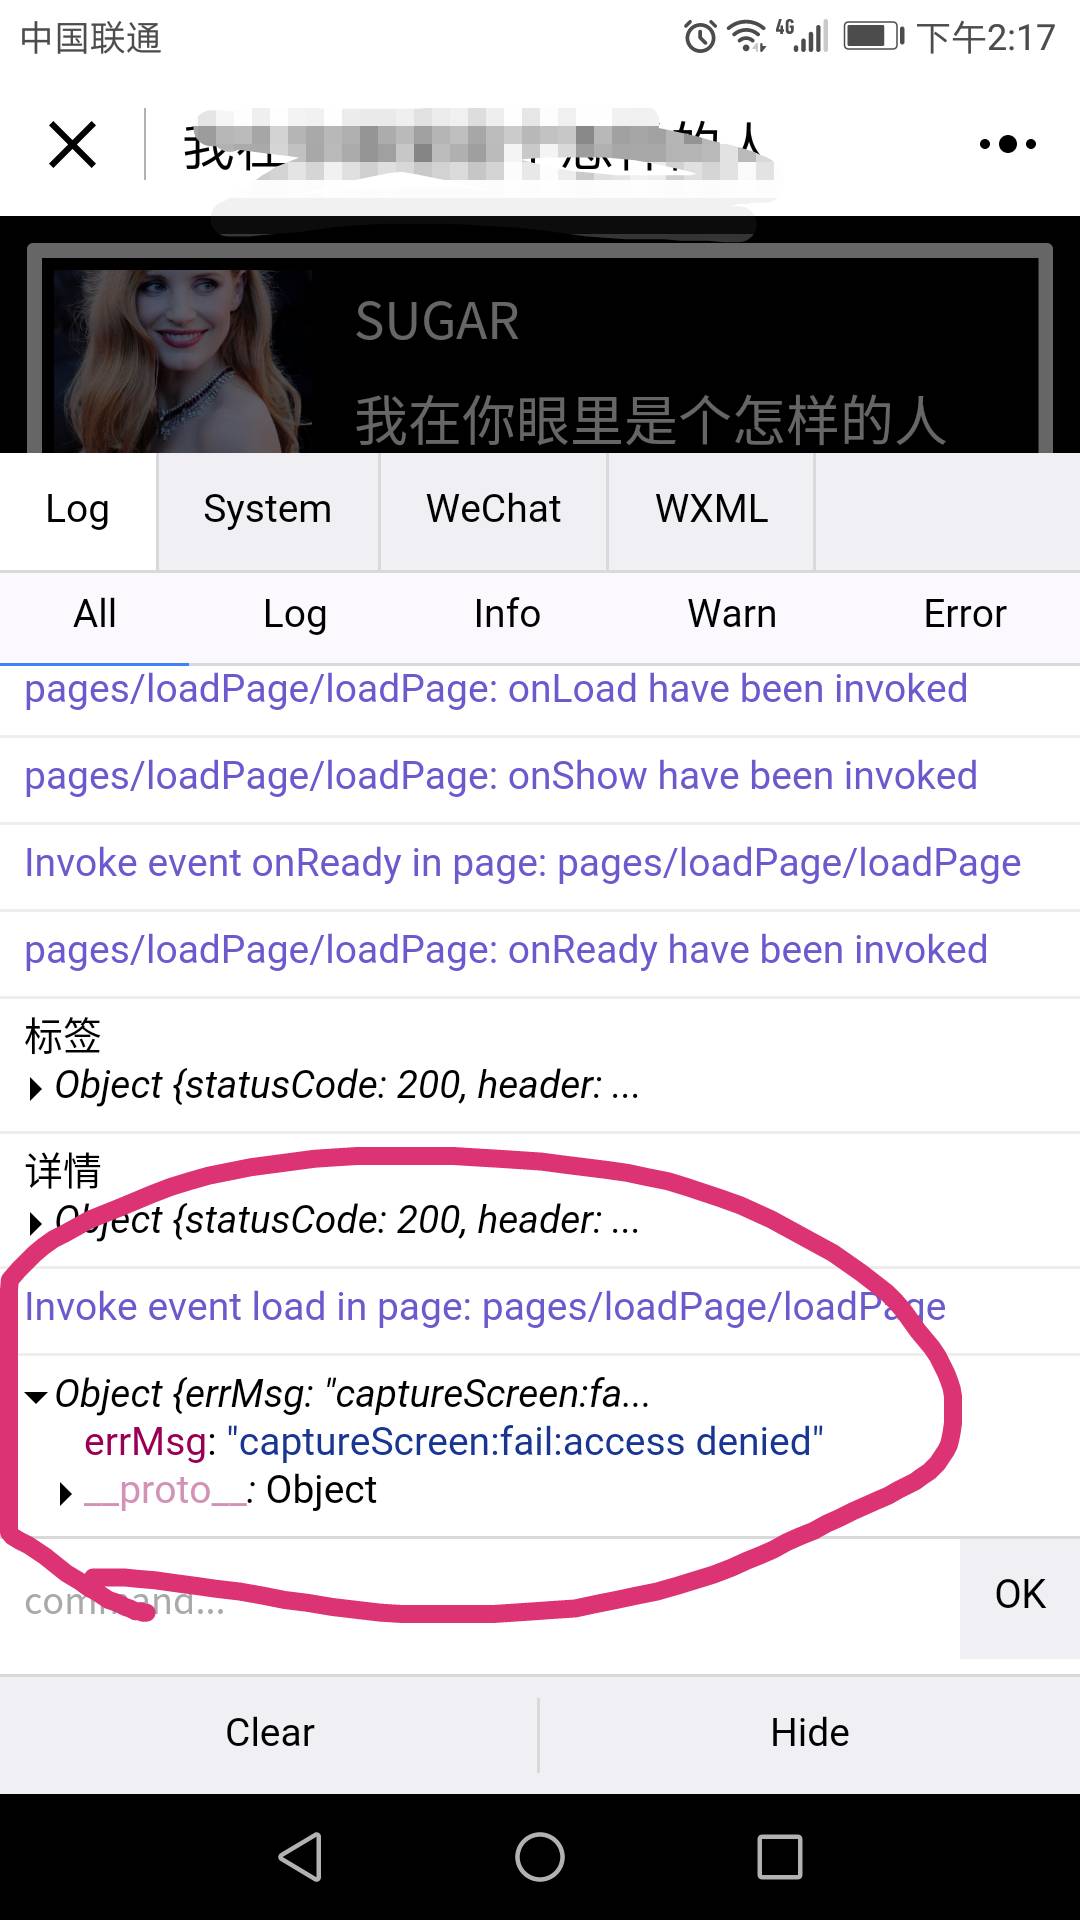1080x1920 pixels.
Task: Open the WXML tab
Action: 712,510
